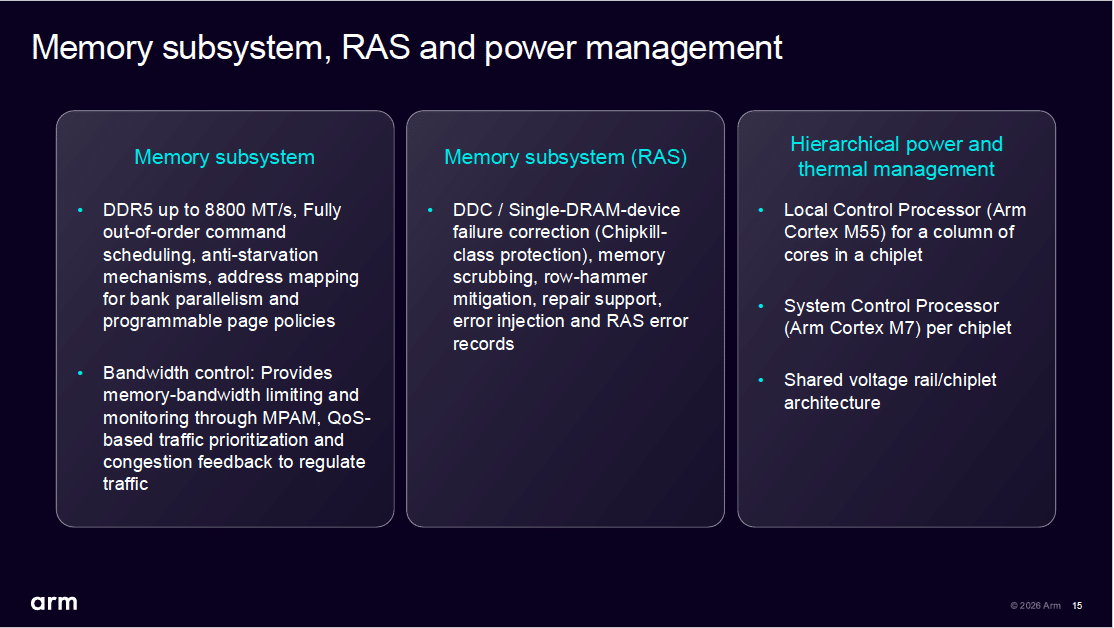
Task: Click the arm logo at bottom left
Action: [x=54, y=603]
